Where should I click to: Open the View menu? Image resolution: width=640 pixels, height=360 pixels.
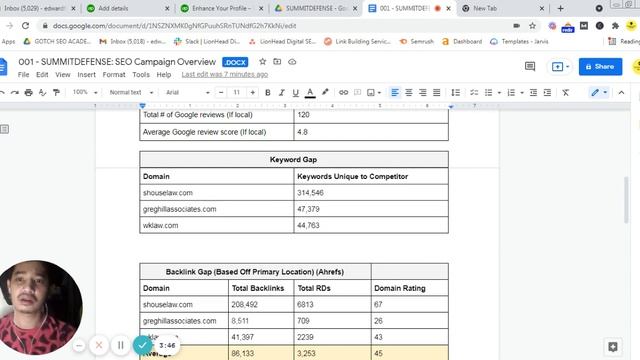[62, 75]
